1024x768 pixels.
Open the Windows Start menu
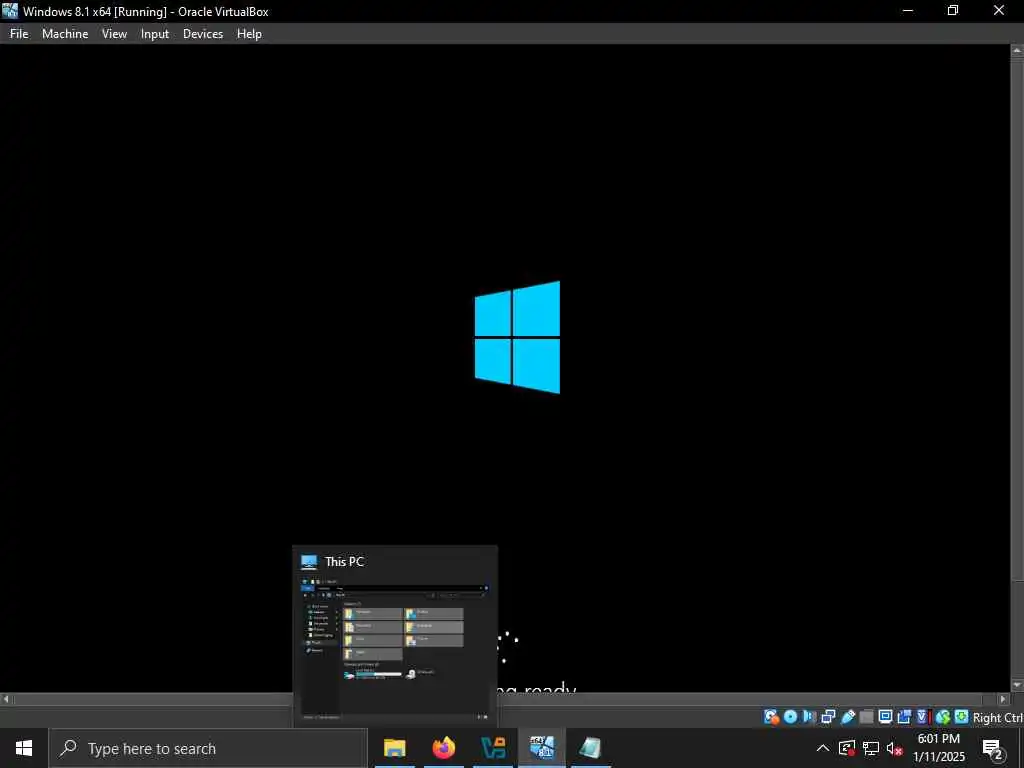coord(24,748)
